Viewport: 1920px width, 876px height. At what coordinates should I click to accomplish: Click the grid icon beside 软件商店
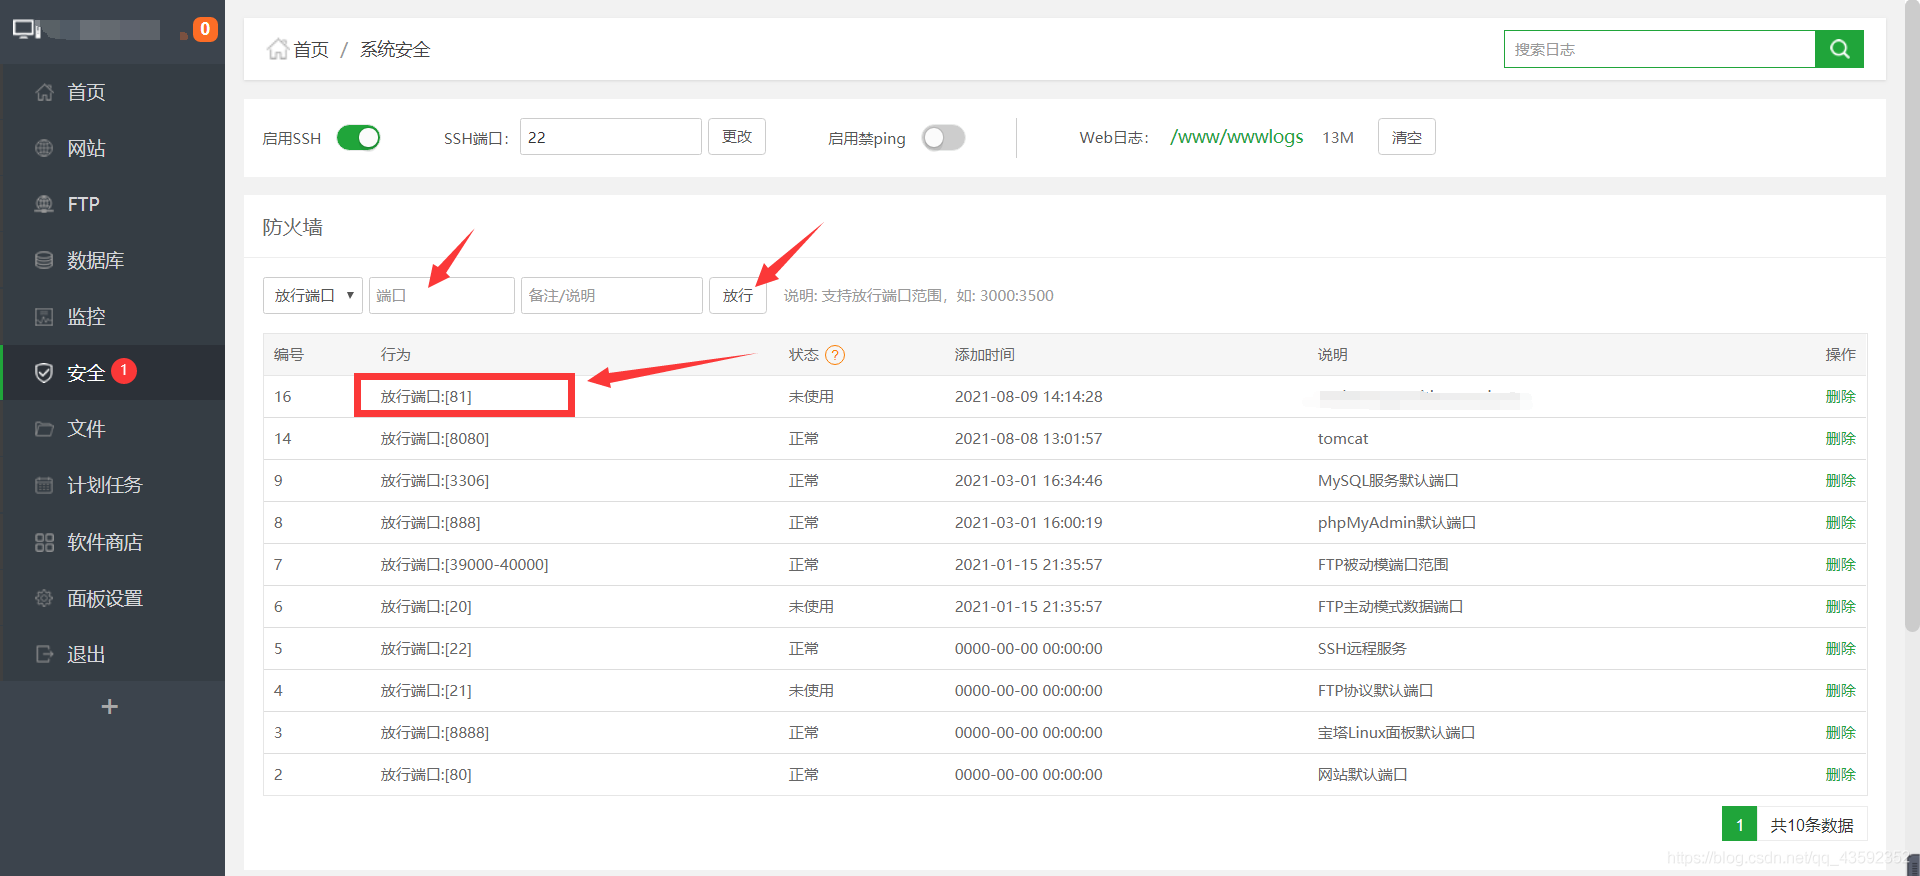click(44, 542)
